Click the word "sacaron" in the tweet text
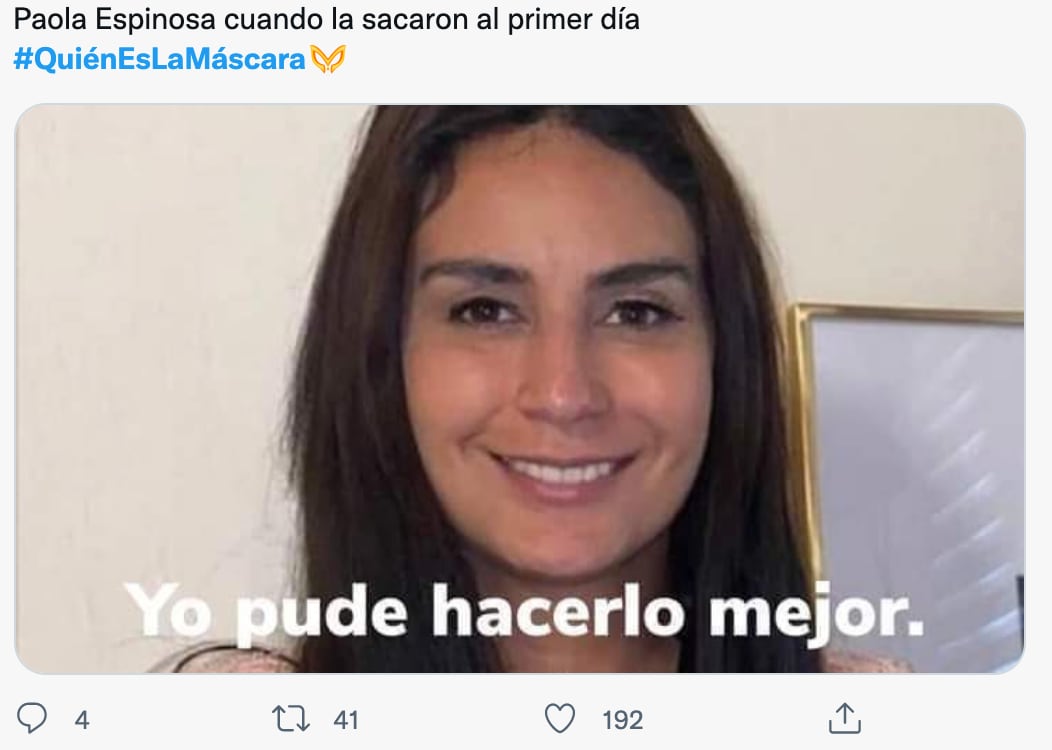Viewport: 1052px width, 750px height. [x=412, y=20]
